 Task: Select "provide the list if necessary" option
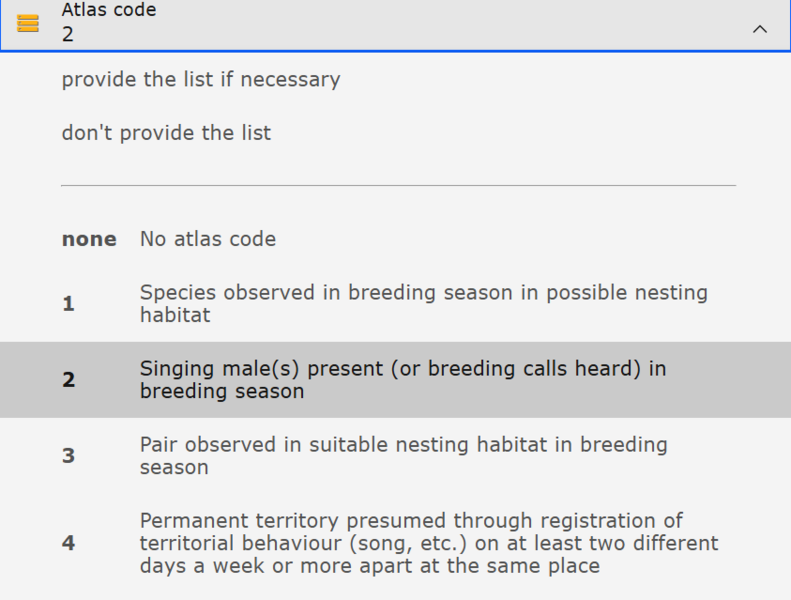tap(201, 80)
